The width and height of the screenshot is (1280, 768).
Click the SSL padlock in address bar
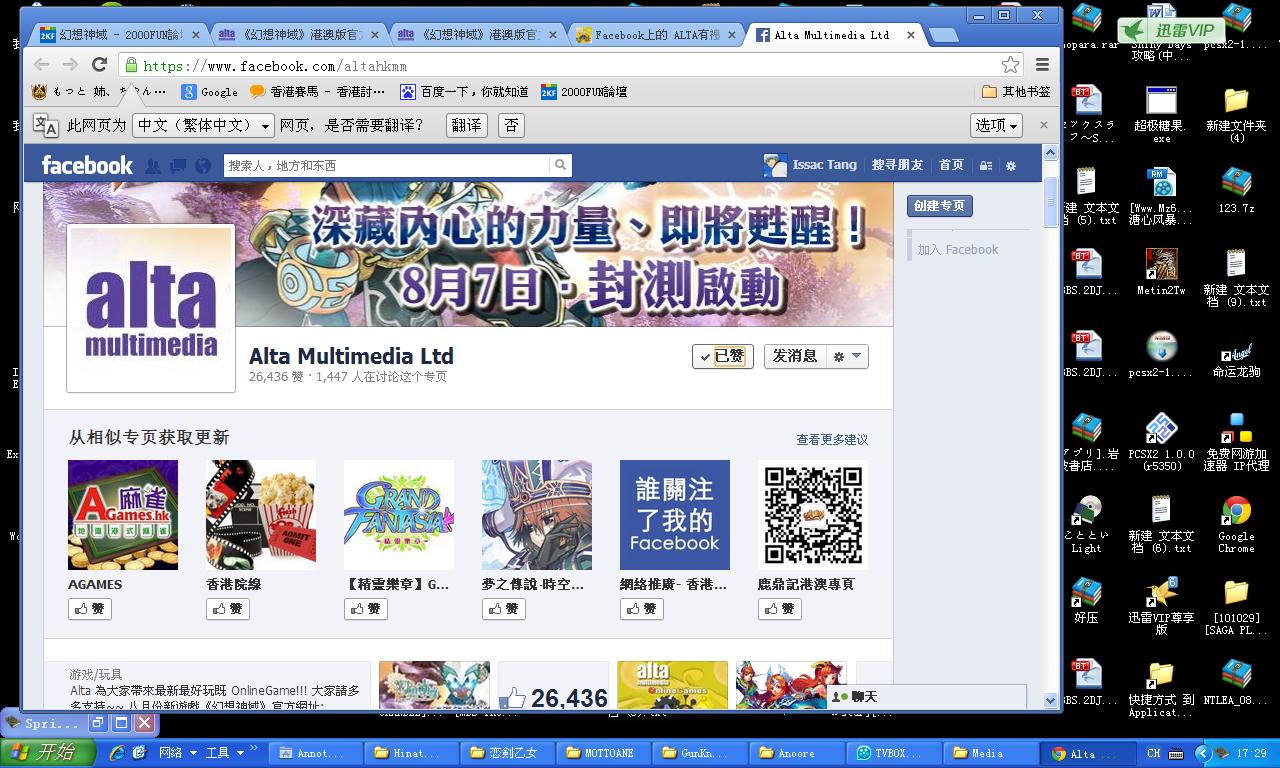click(x=130, y=66)
